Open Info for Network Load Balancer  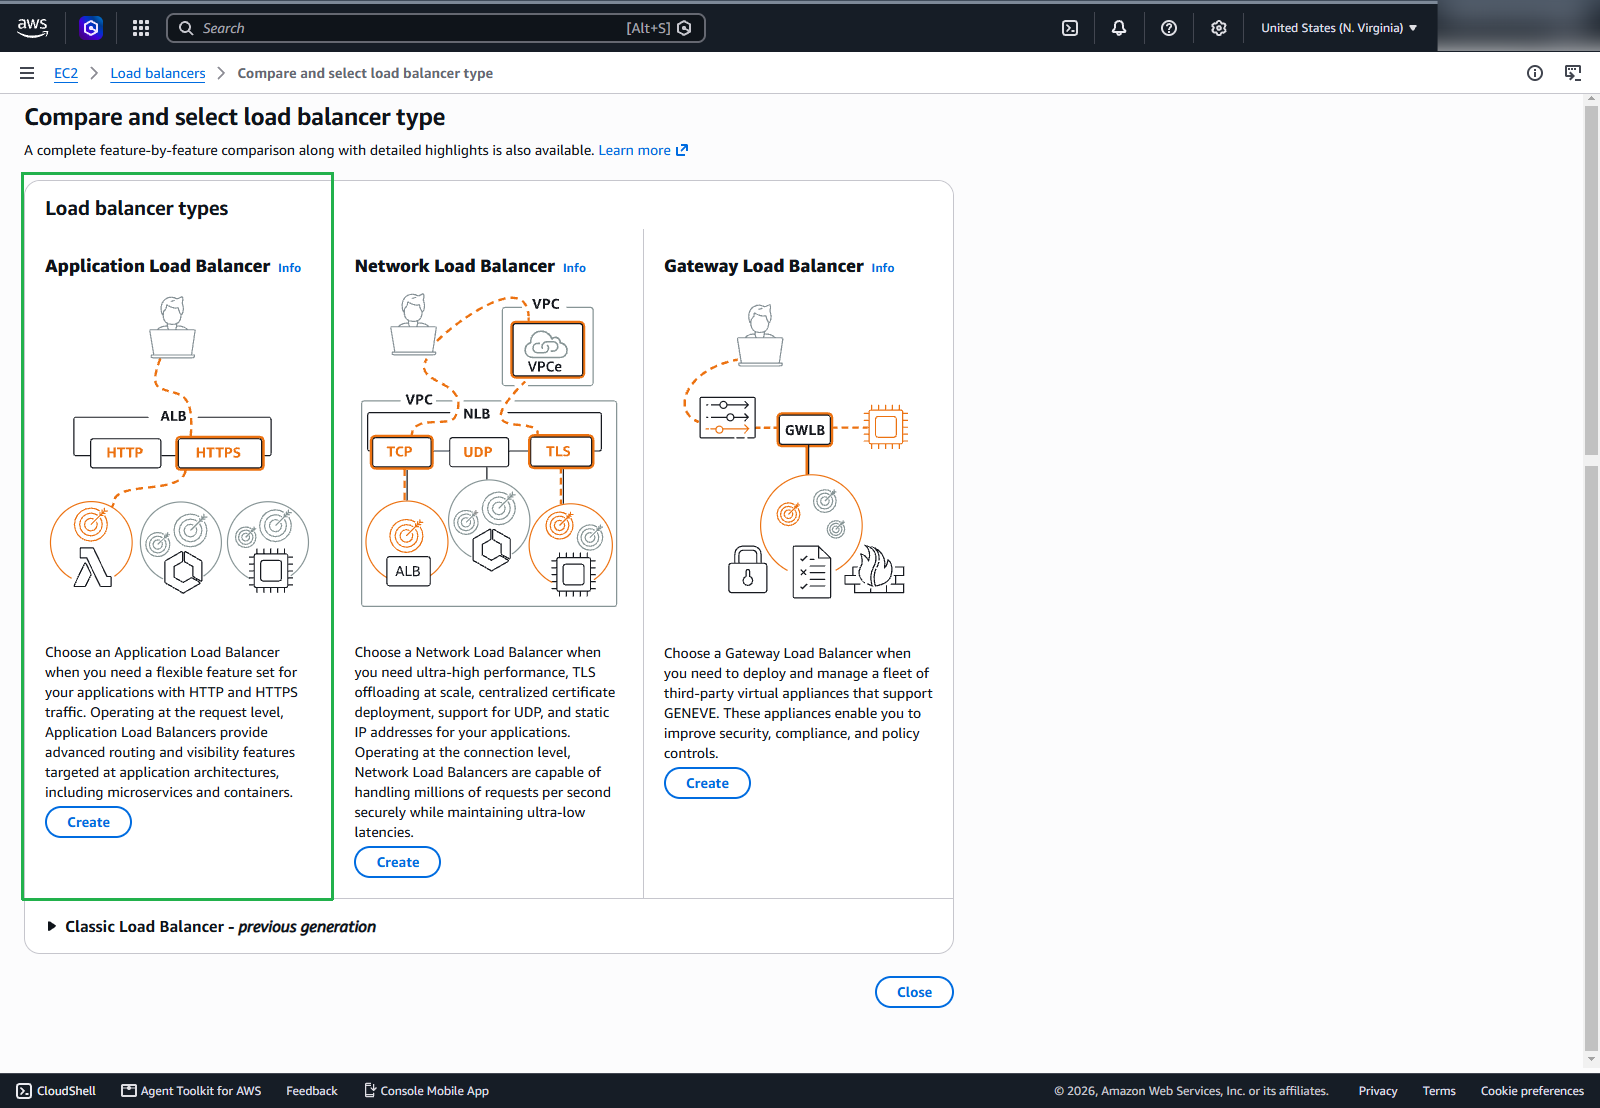(574, 268)
